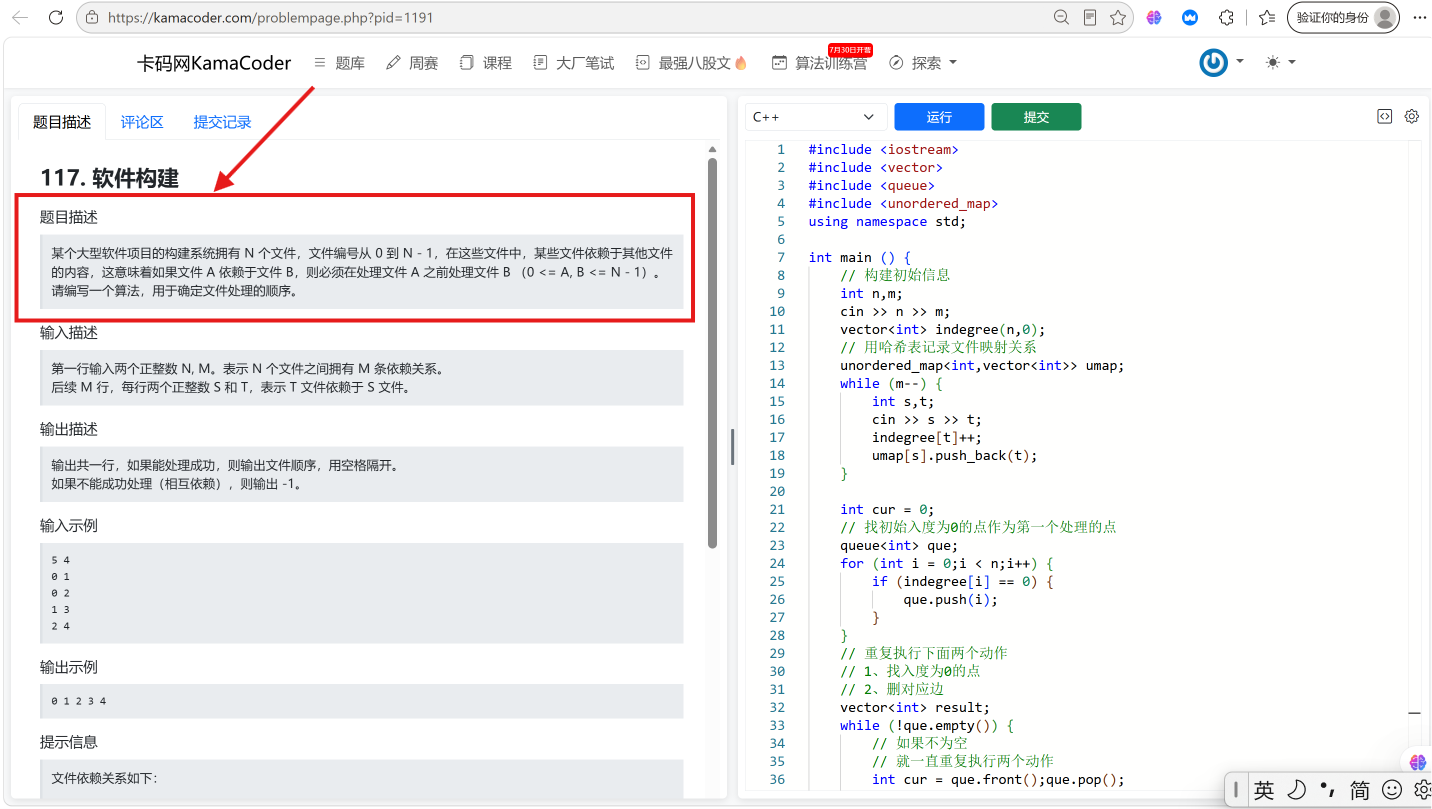This screenshot has height=809, width=1432.
Task: Click the browser refresh icon
Action: tap(56, 17)
